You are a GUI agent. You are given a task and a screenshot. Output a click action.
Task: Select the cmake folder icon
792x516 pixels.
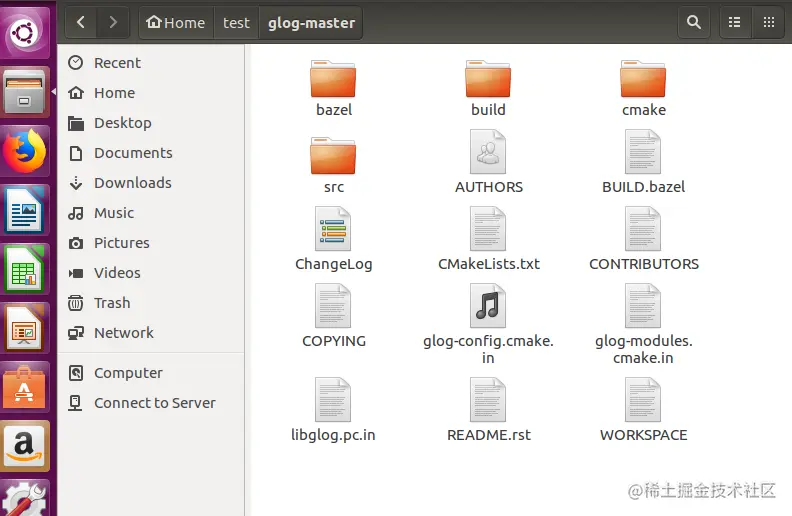643,79
